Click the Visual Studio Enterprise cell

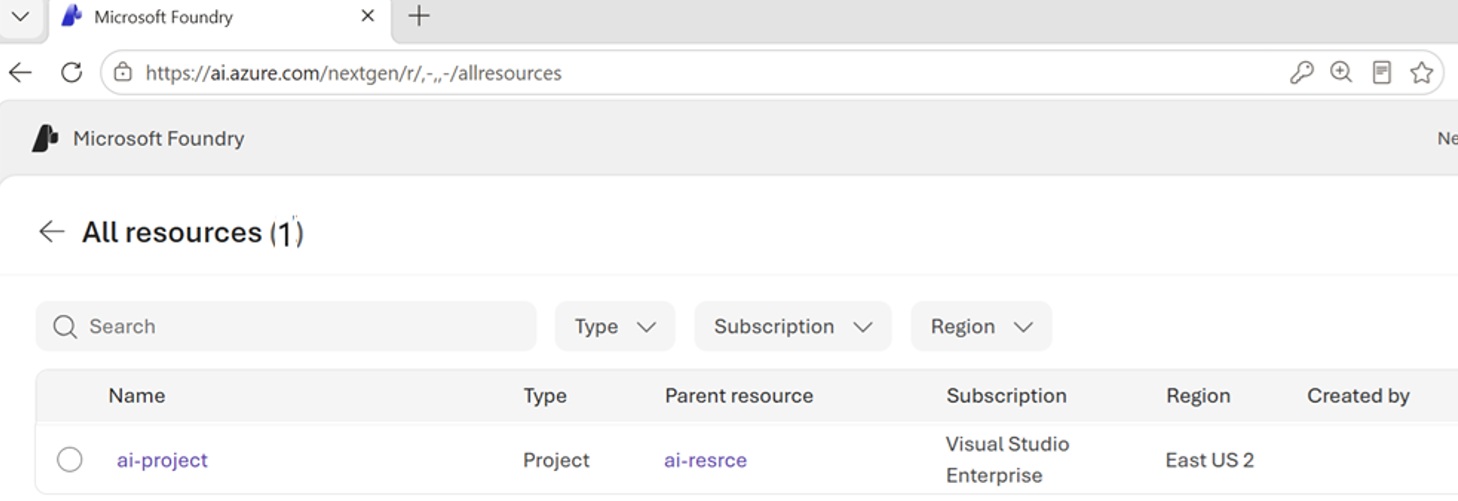click(x=1007, y=459)
